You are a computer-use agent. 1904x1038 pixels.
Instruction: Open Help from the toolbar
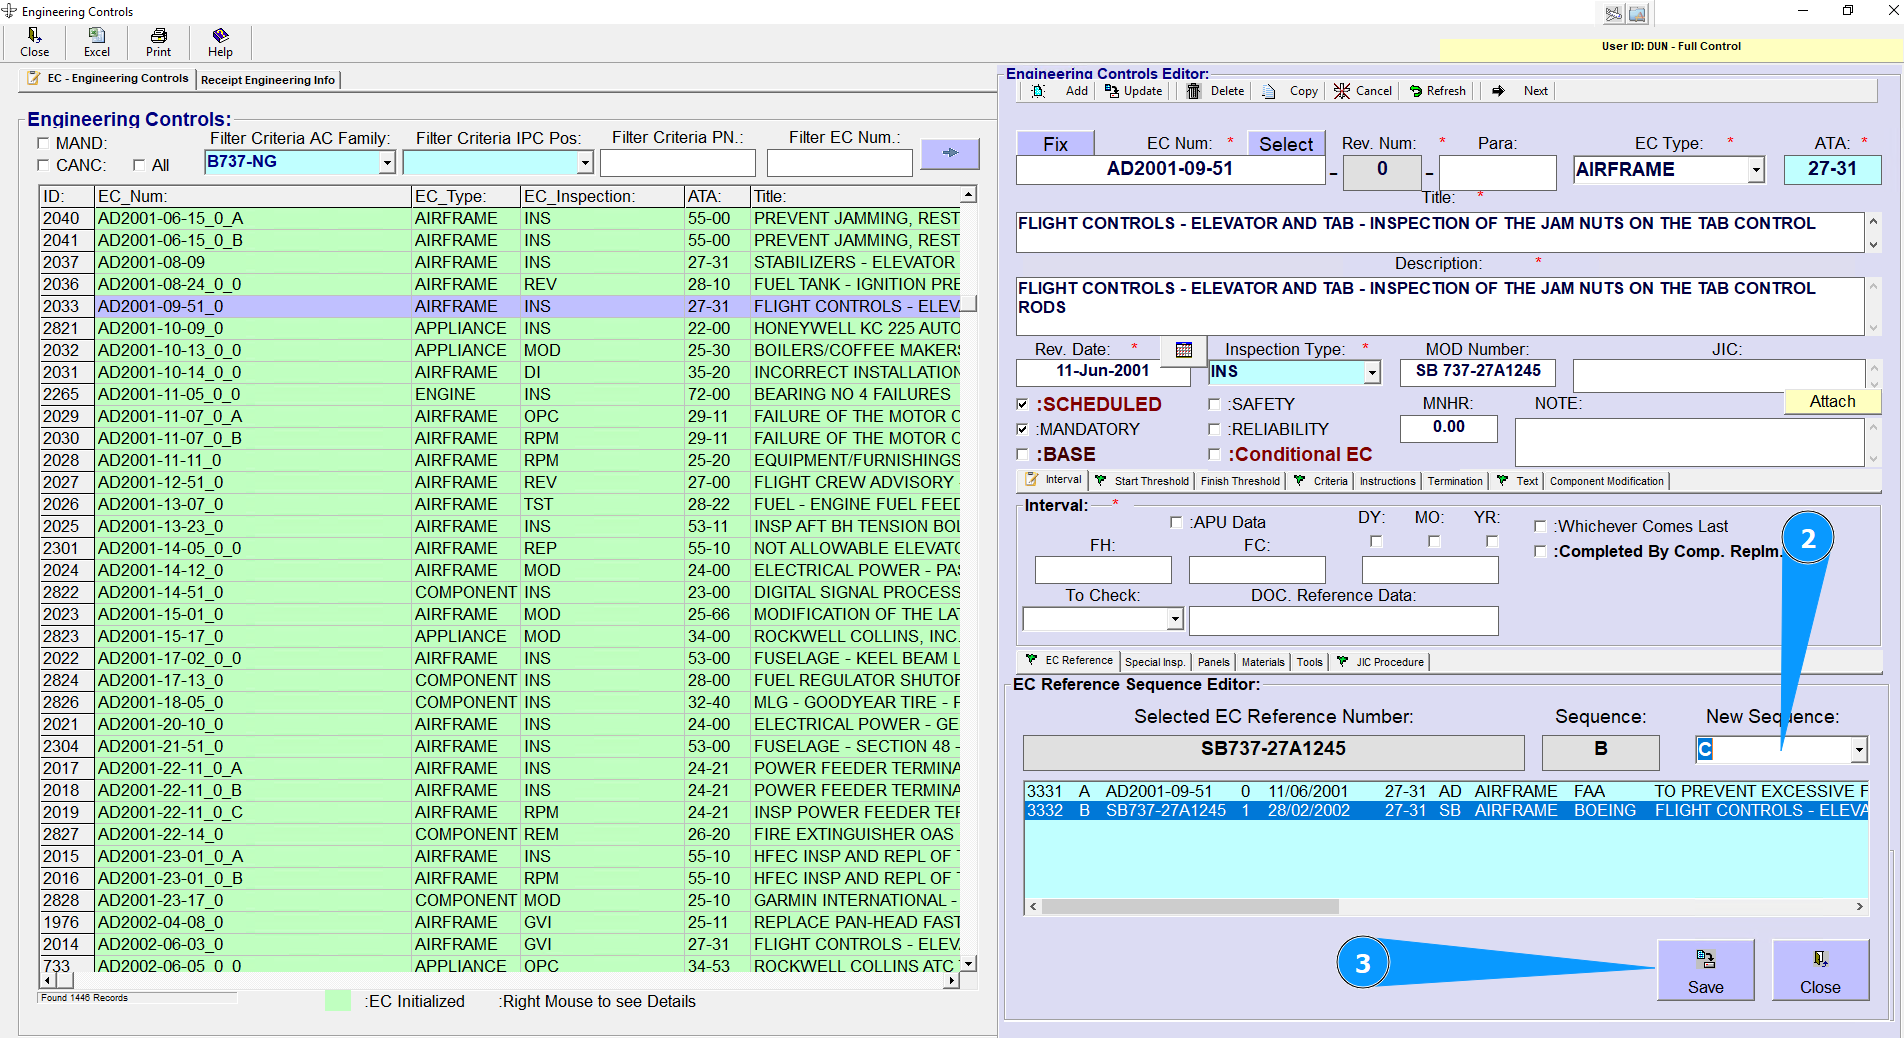[x=220, y=41]
